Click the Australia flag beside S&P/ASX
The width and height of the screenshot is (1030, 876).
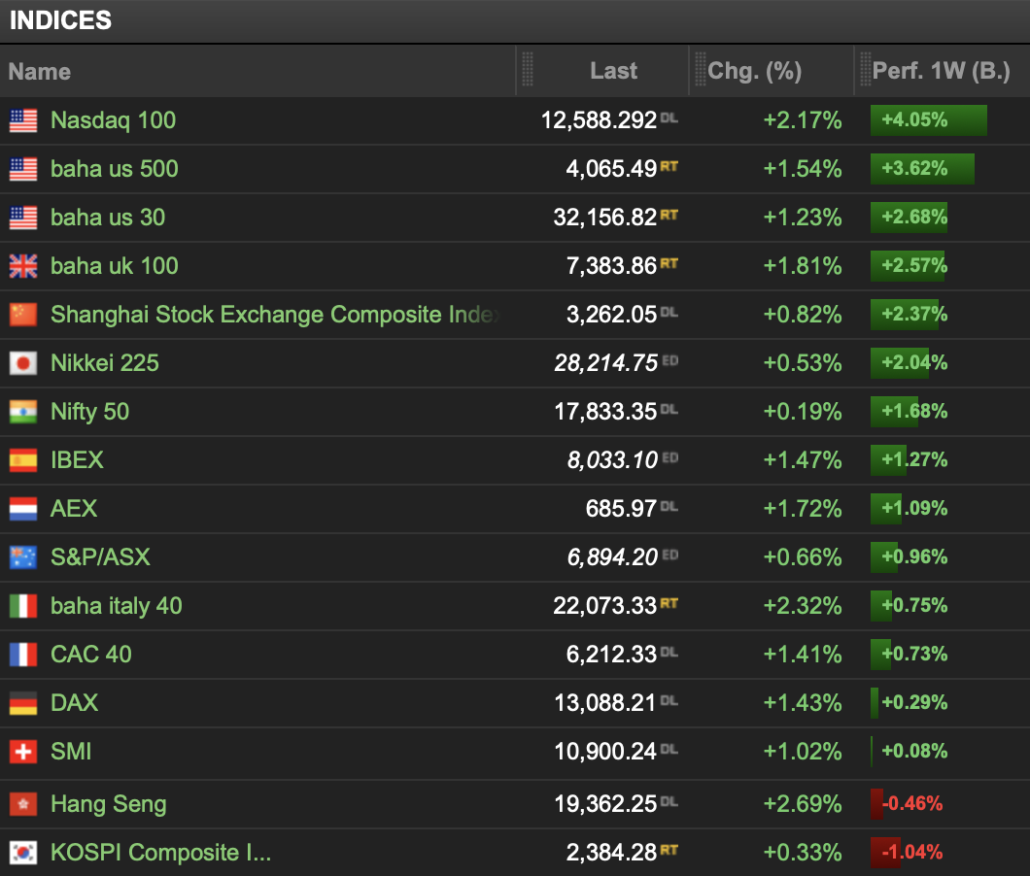(23, 558)
